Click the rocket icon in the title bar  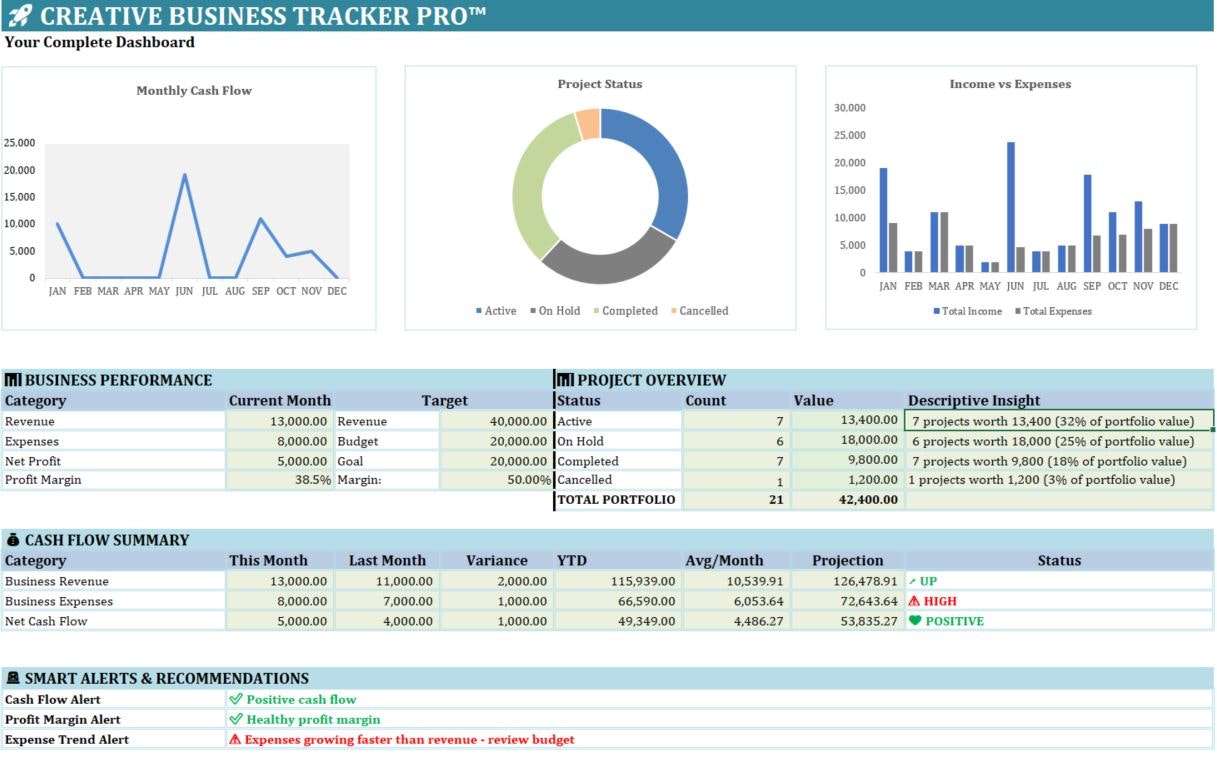pyautogui.click(x=22, y=16)
